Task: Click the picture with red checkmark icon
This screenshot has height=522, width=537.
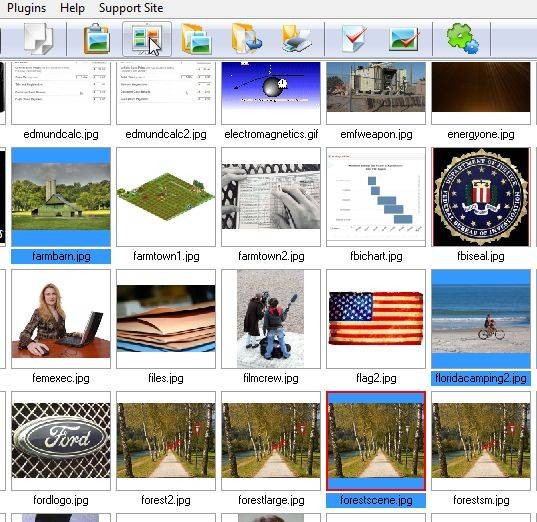Action: point(404,39)
